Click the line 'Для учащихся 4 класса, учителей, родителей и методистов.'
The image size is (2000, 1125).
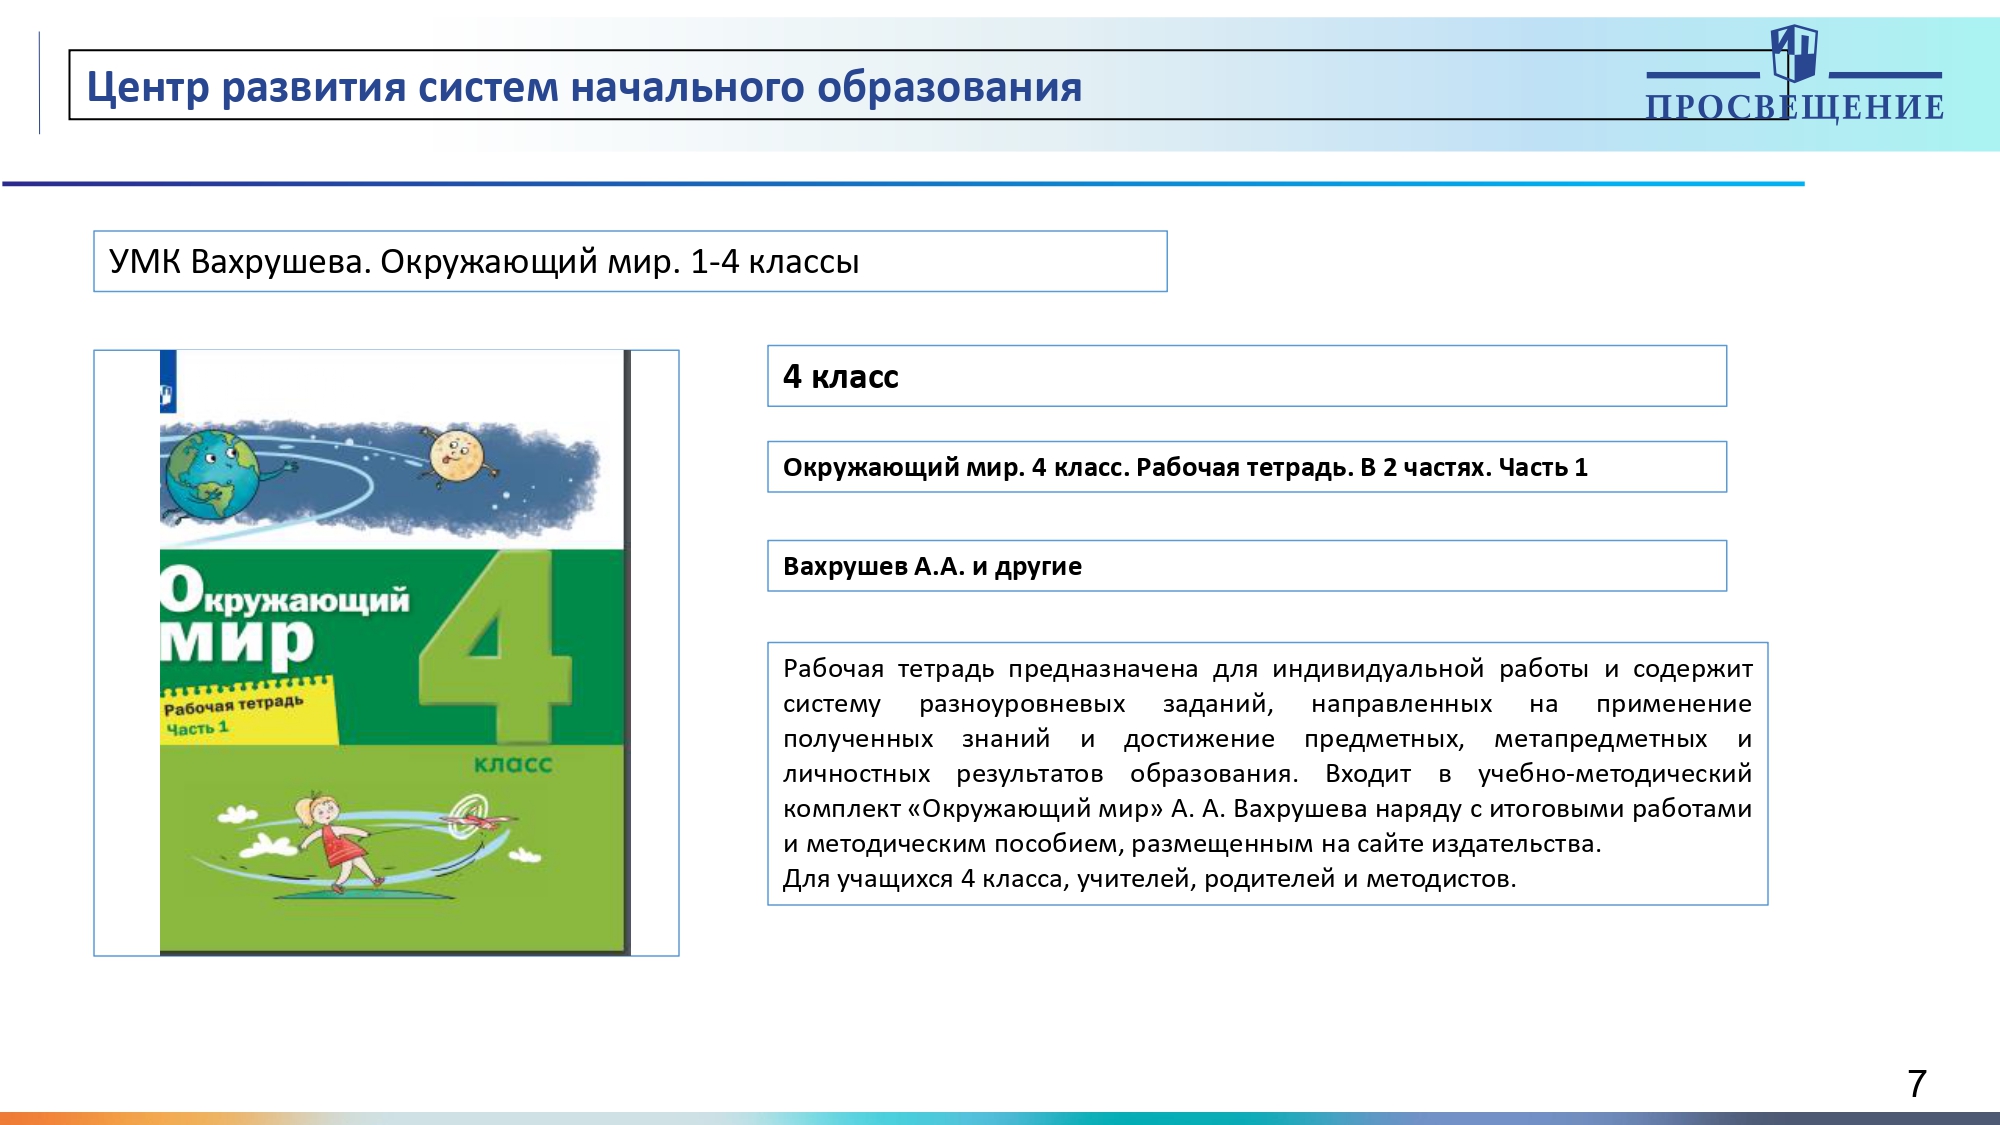[x=1149, y=879]
